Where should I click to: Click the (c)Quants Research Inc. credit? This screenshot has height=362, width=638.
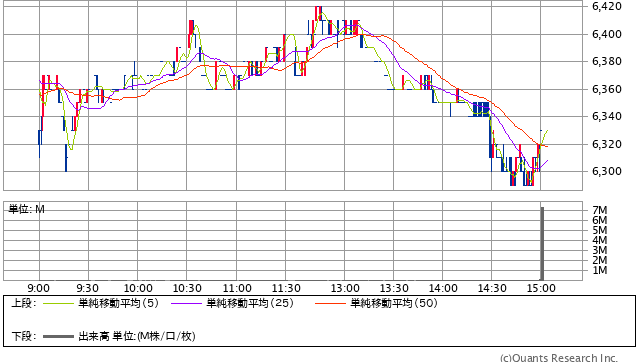[x=559, y=358]
